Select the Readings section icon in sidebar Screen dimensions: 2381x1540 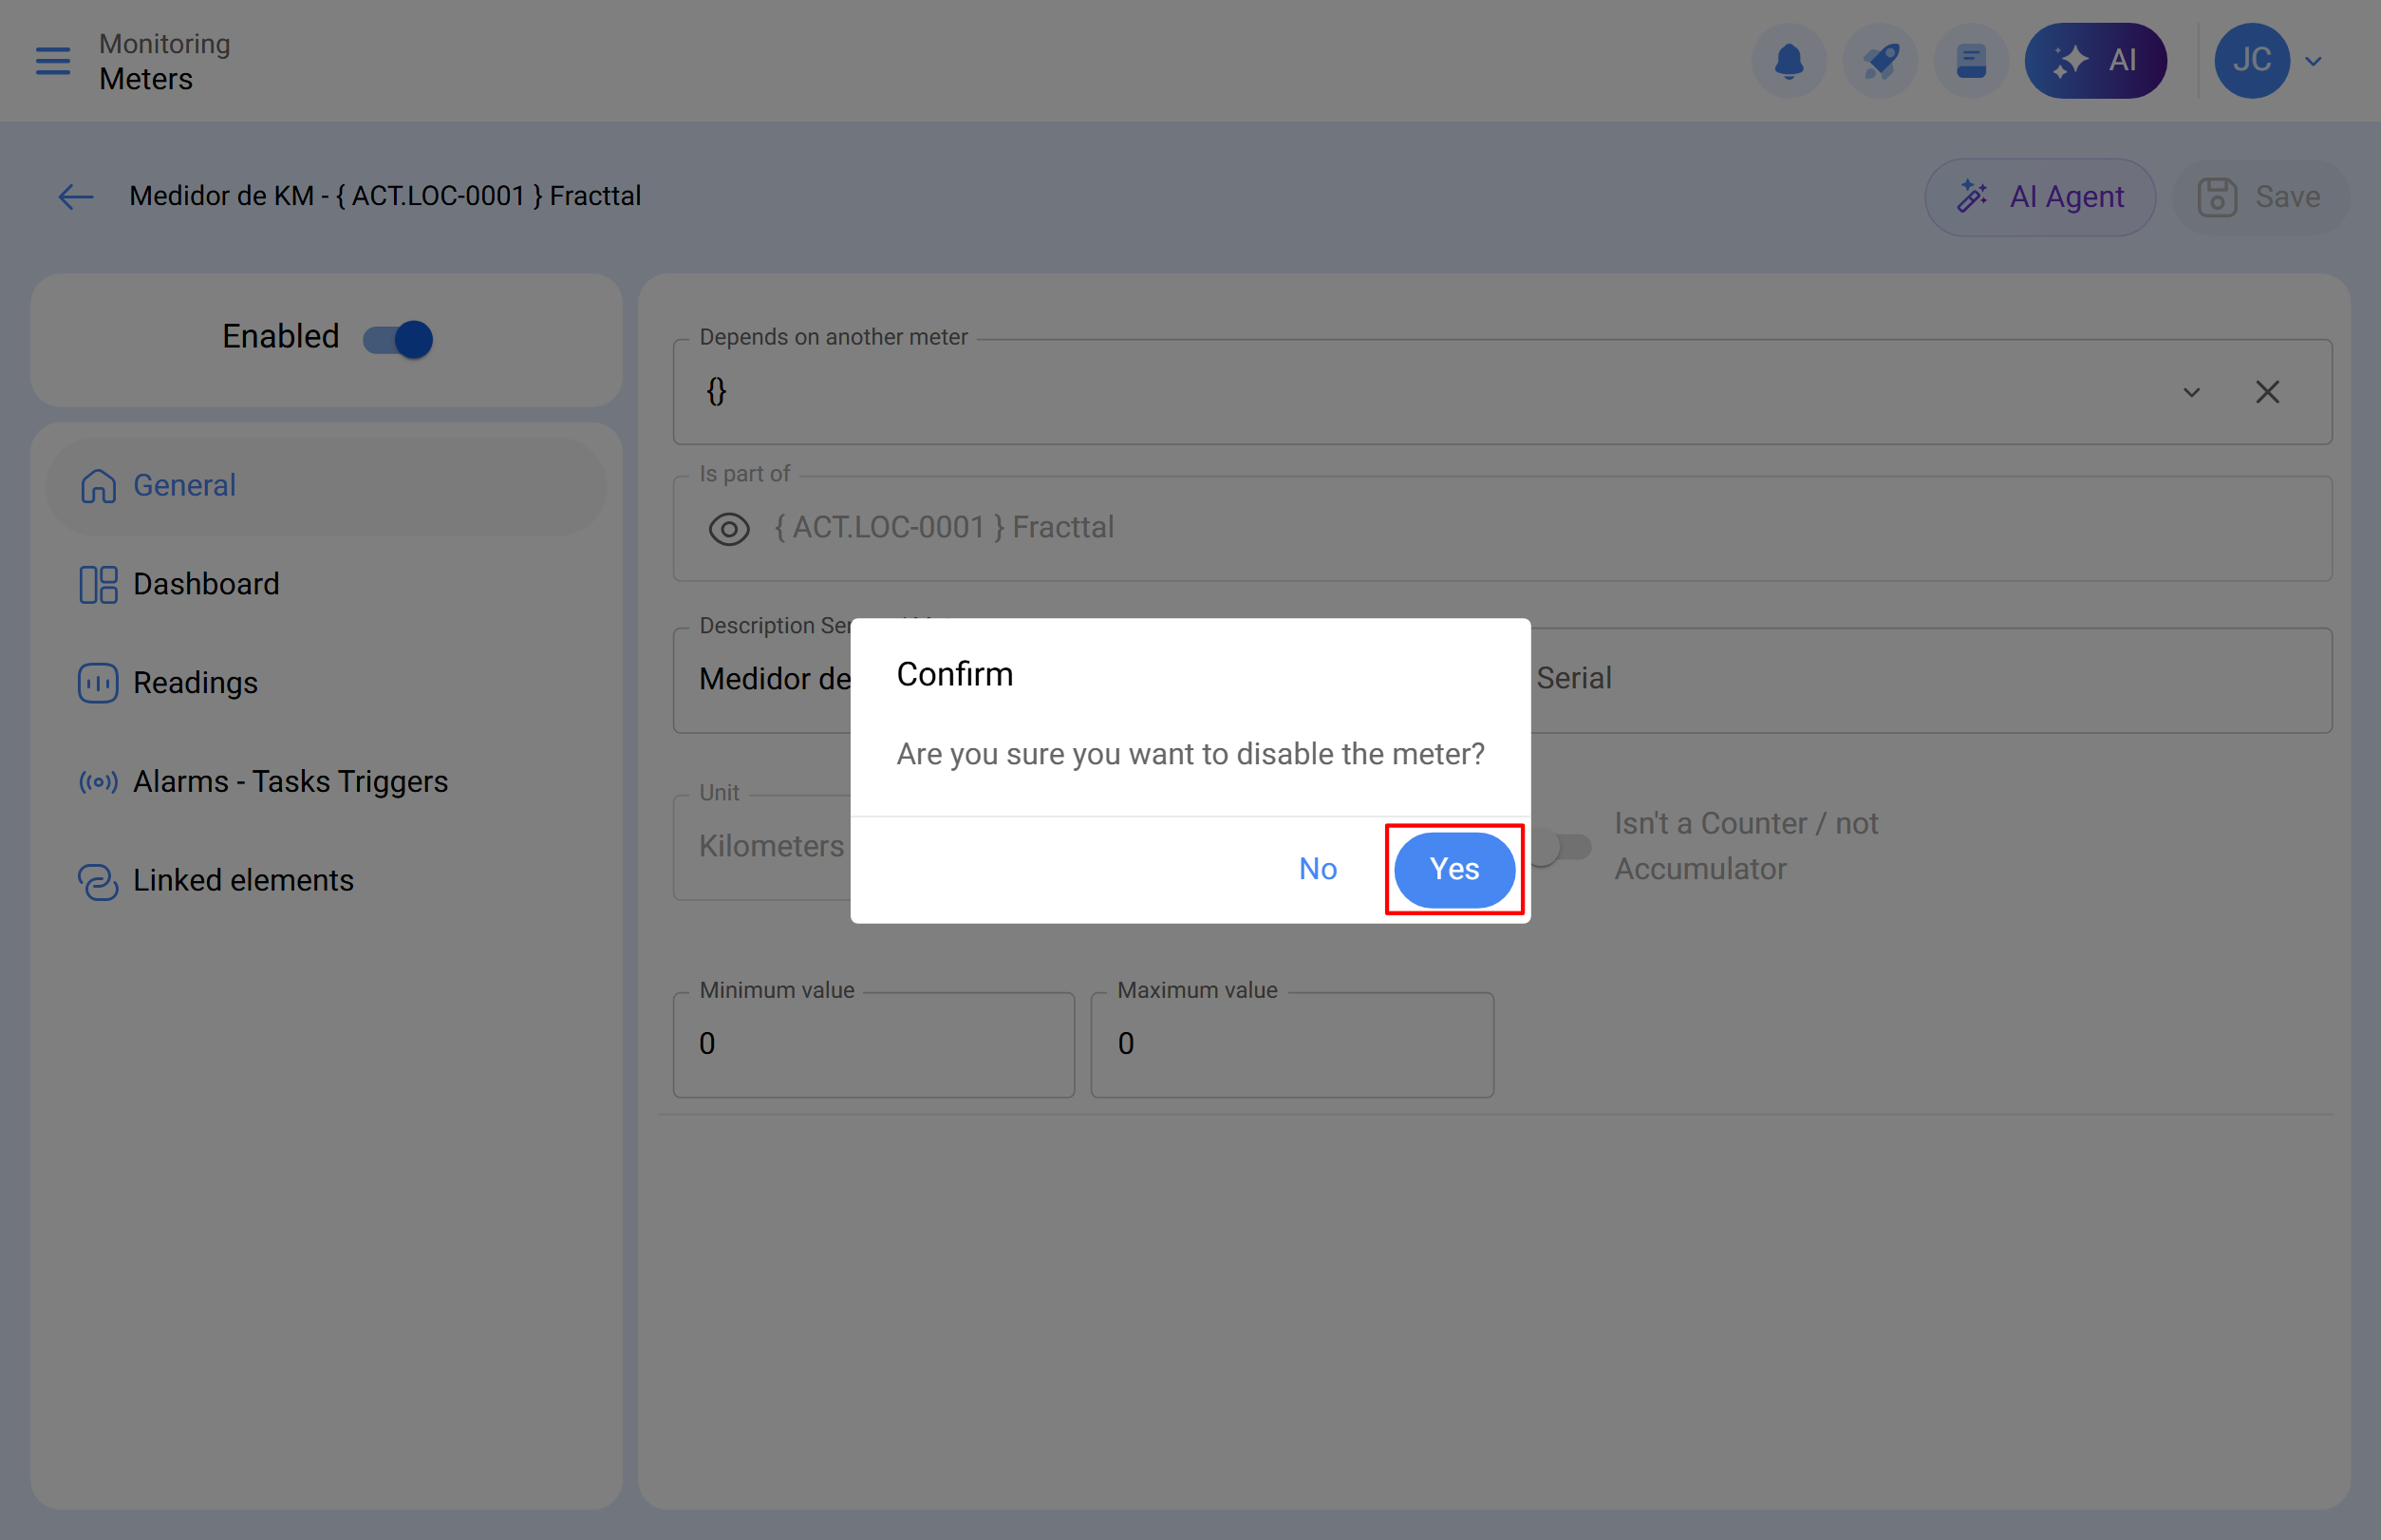97,682
